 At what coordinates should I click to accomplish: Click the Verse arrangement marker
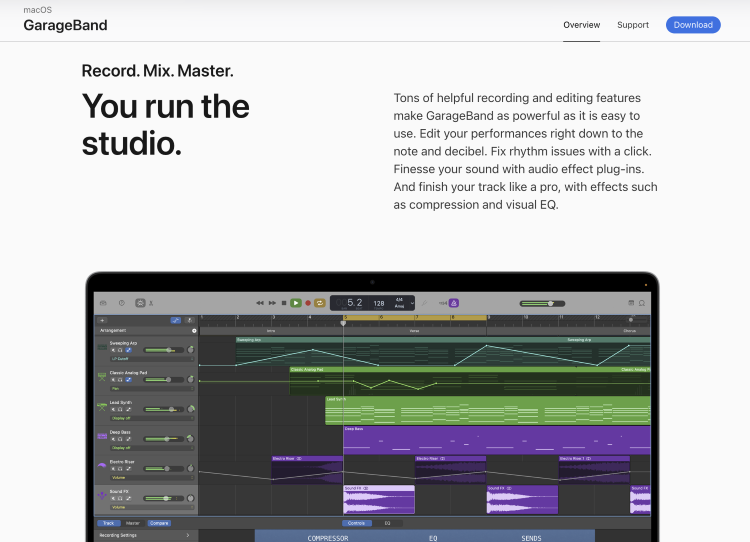[x=415, y=331]
